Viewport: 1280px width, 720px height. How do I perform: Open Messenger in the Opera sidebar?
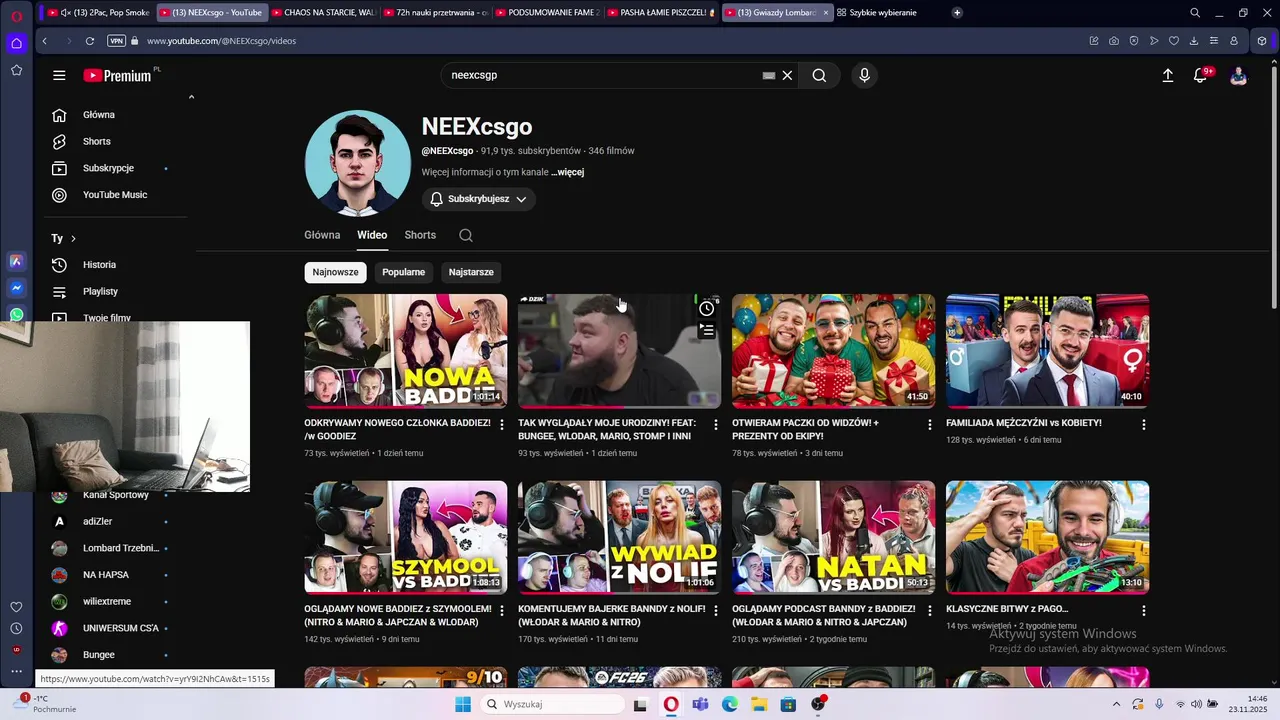pyautogui.click(x=16, y=288)
